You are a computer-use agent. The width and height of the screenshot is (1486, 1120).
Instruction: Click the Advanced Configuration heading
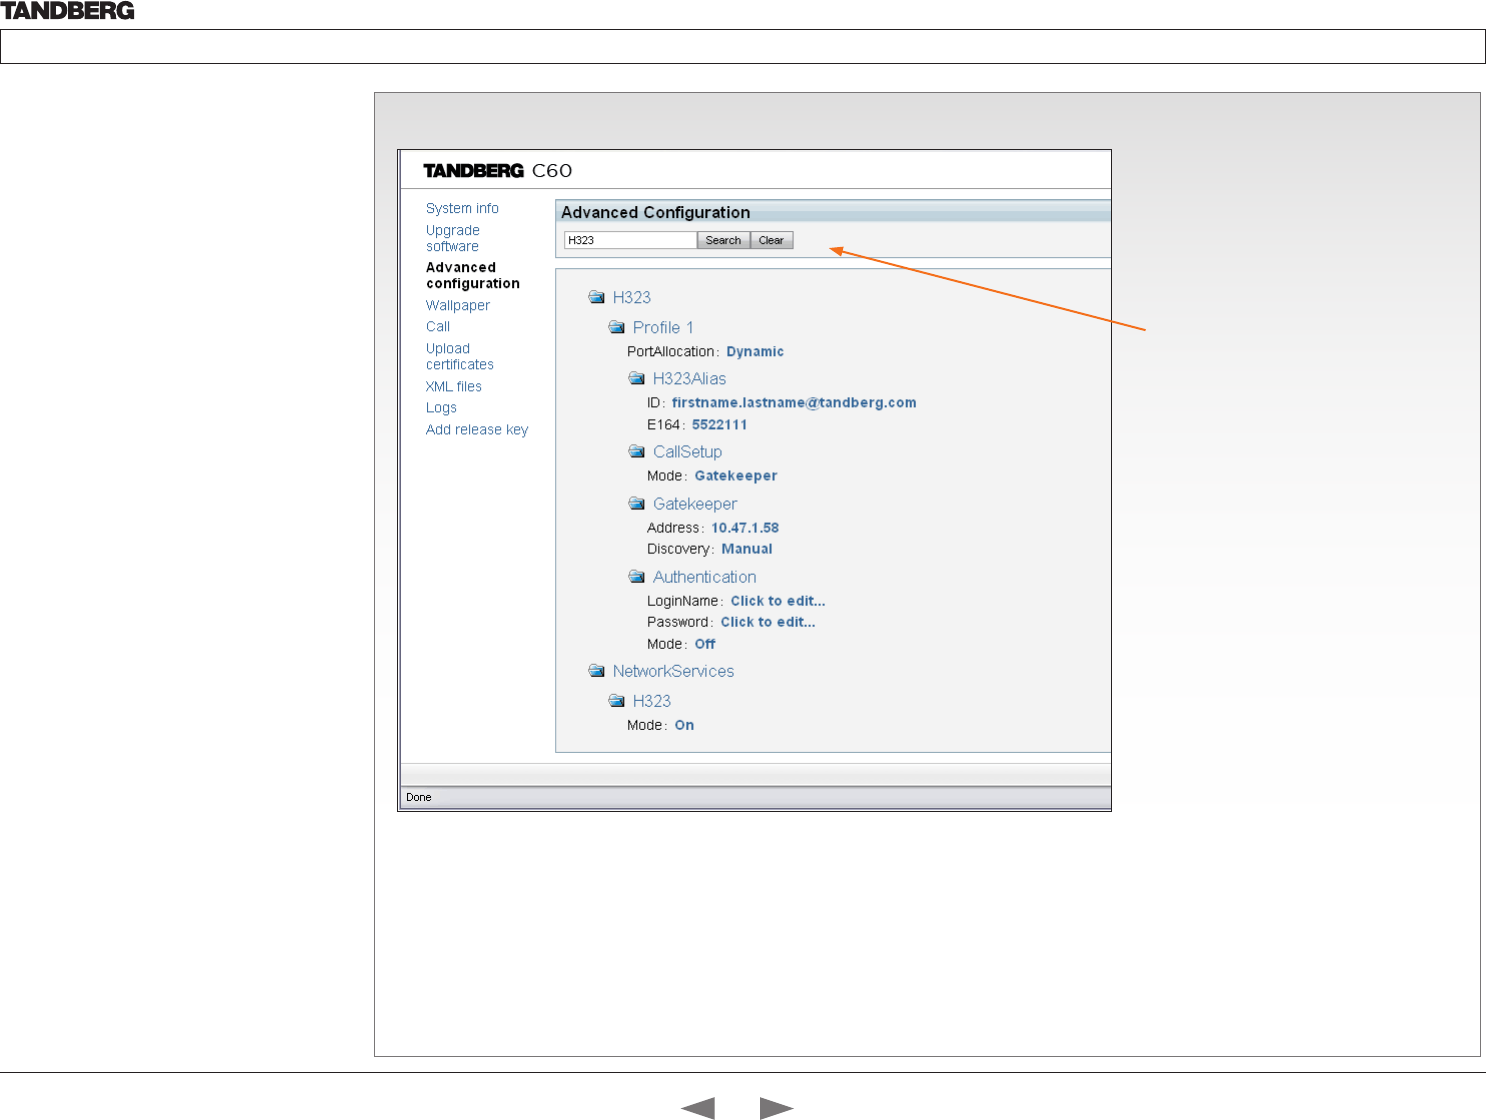click(656, 212)
